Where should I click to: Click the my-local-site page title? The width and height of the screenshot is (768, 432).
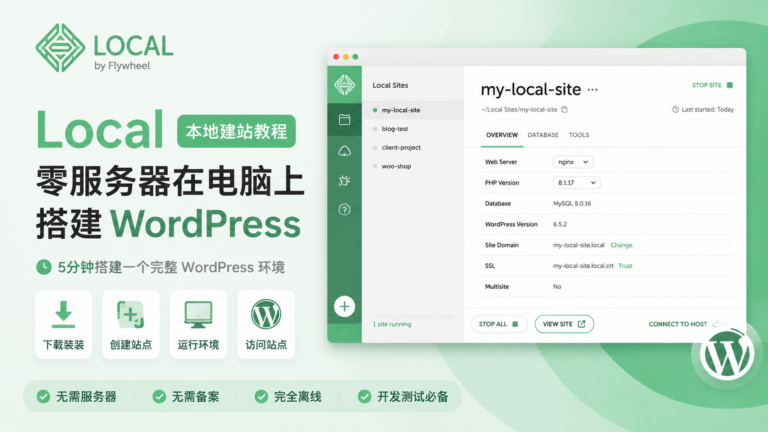coord(530,90)
